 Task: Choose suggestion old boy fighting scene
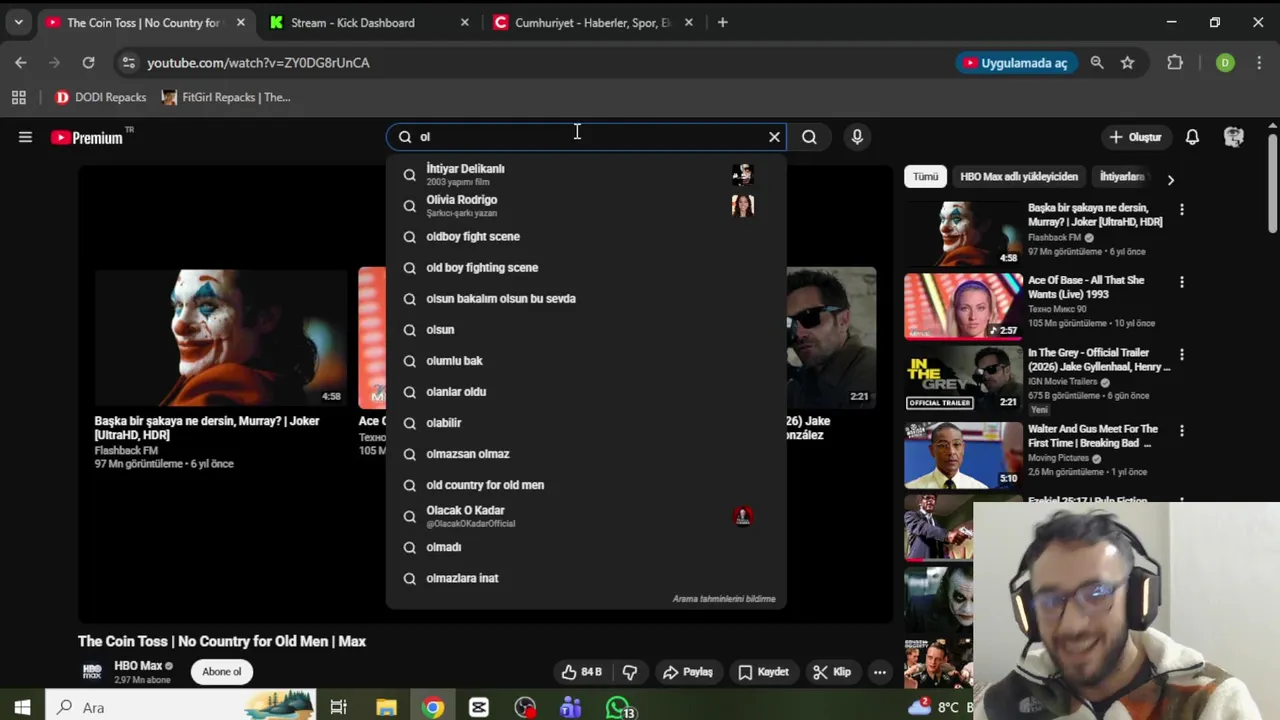(x=586, y=268)
